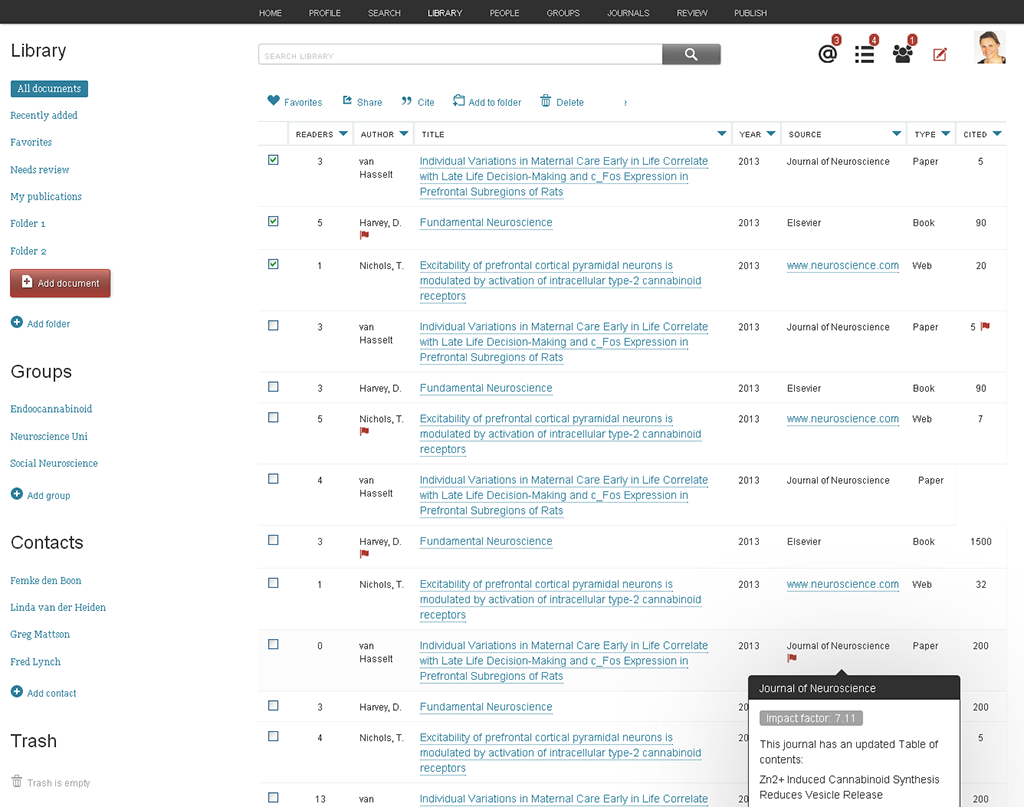
Task: Open www.neuroscience.com link cited 20 row
Action: point(842,265)
